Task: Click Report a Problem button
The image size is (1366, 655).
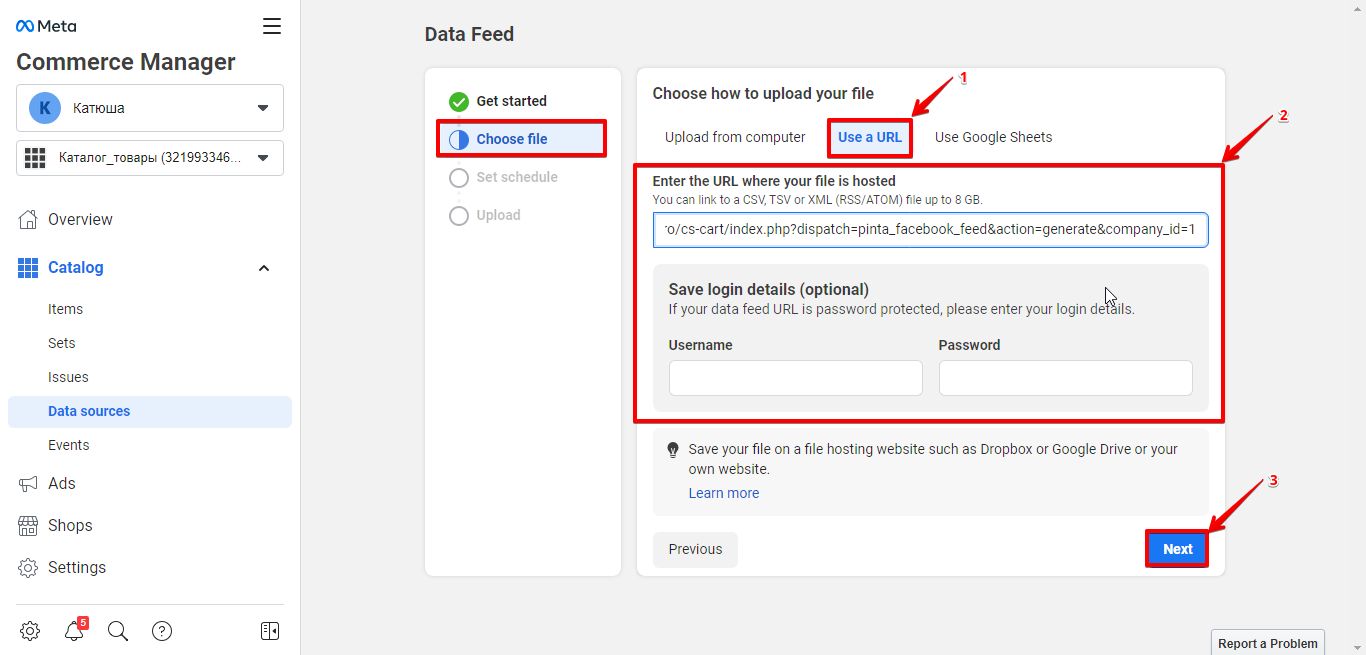Action: pos(1268,643)
